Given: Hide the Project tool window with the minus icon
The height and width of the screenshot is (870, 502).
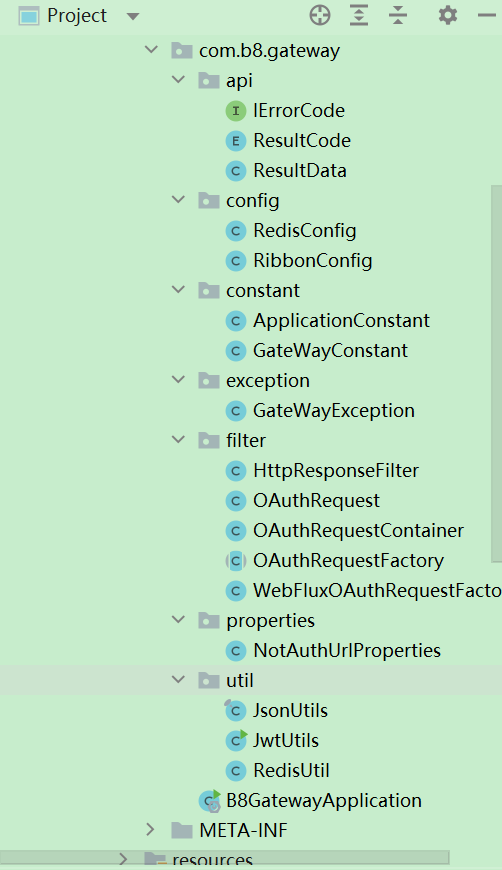Looking at the screenshot, I should [487, 16].
